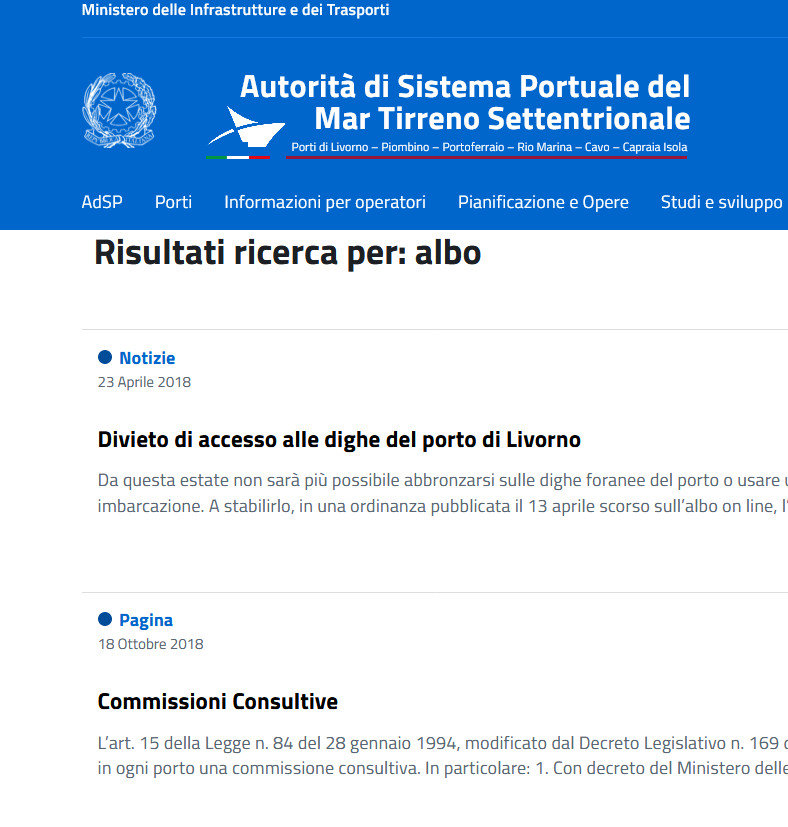Open the Notizie category link

tap(147, 358)
